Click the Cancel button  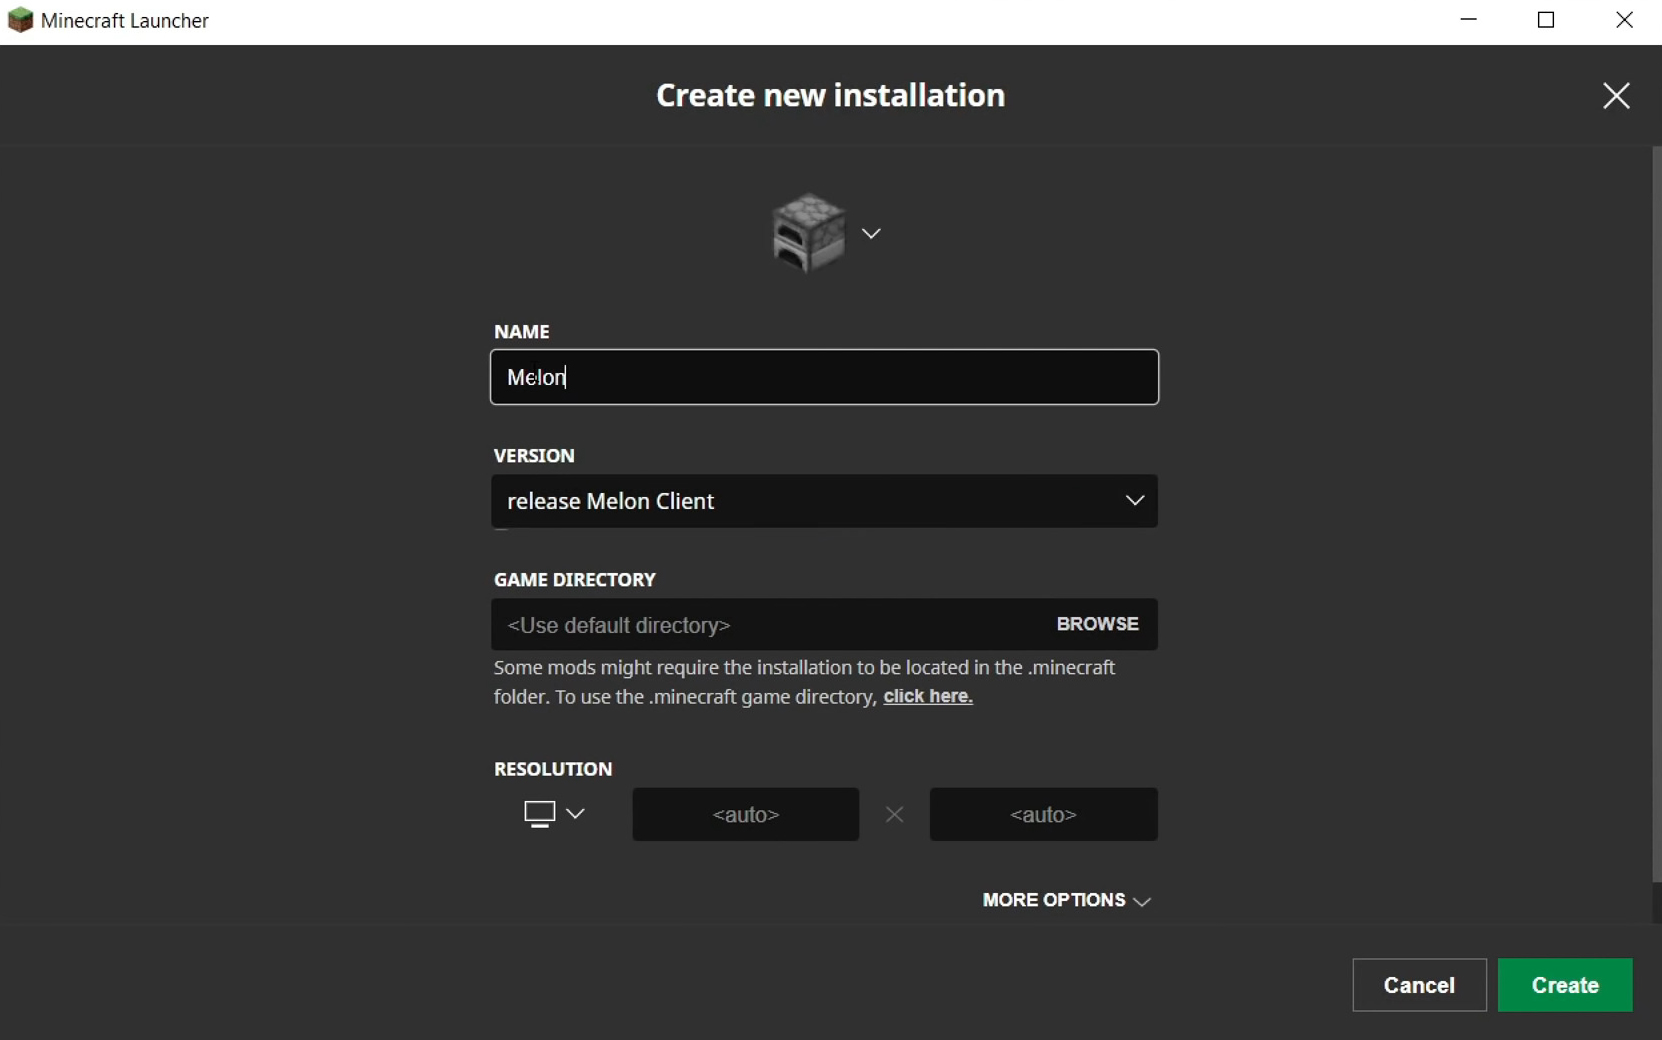(1419, 985)
